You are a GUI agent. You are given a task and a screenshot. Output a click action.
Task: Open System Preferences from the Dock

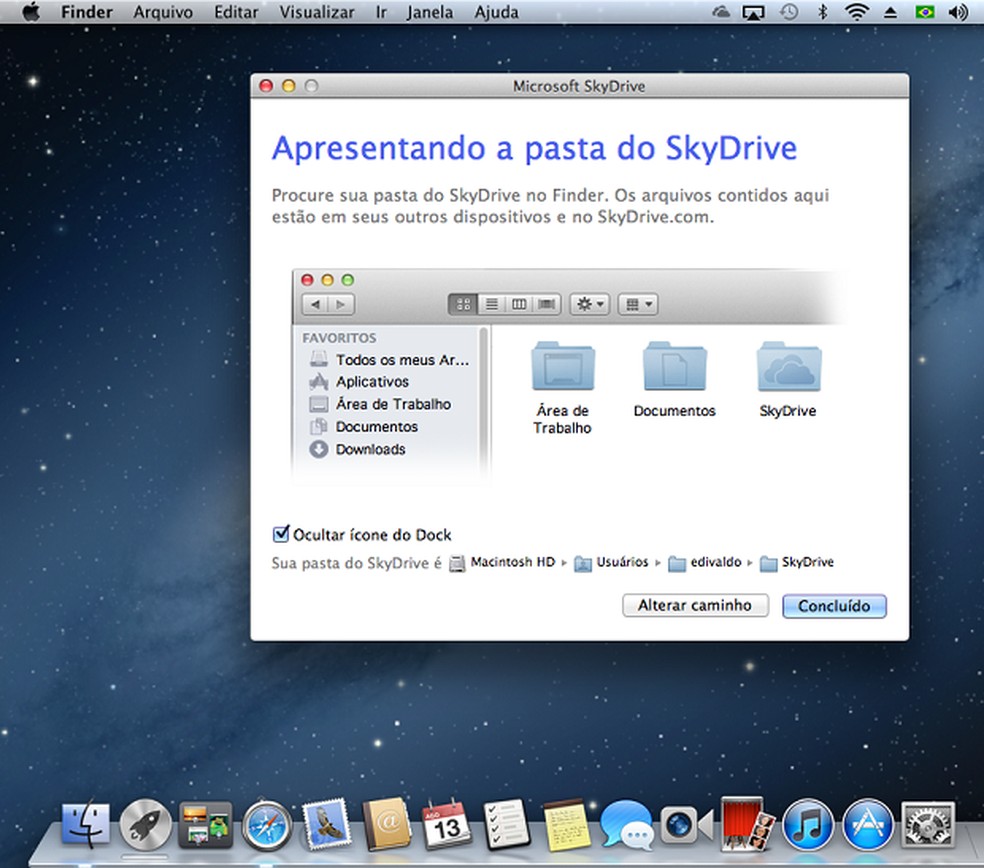pos(927,826)
